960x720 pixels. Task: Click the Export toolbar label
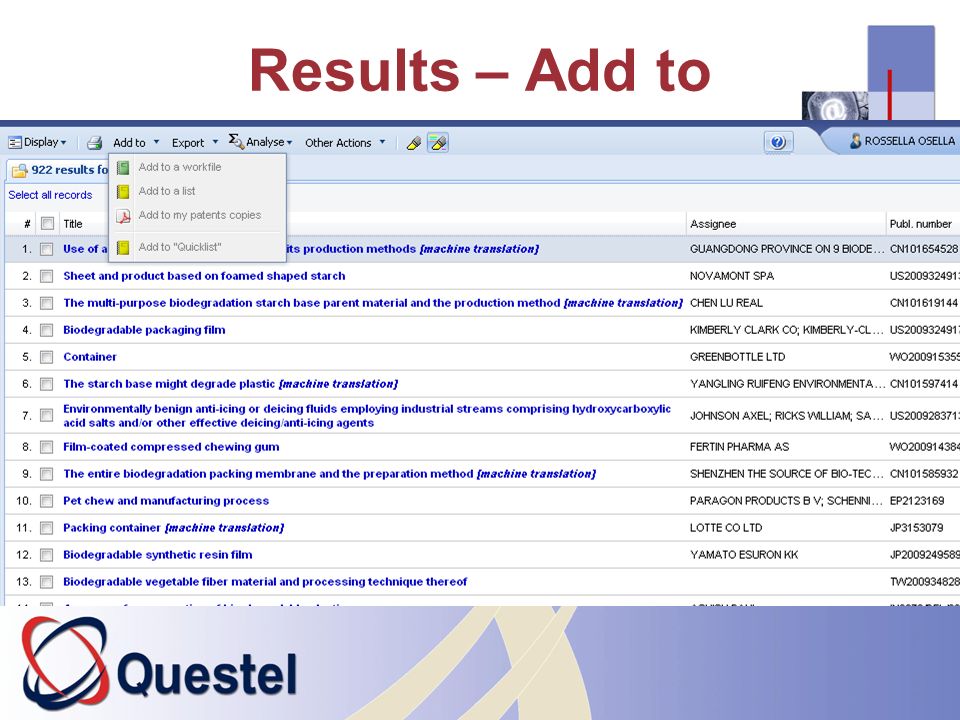188,143
